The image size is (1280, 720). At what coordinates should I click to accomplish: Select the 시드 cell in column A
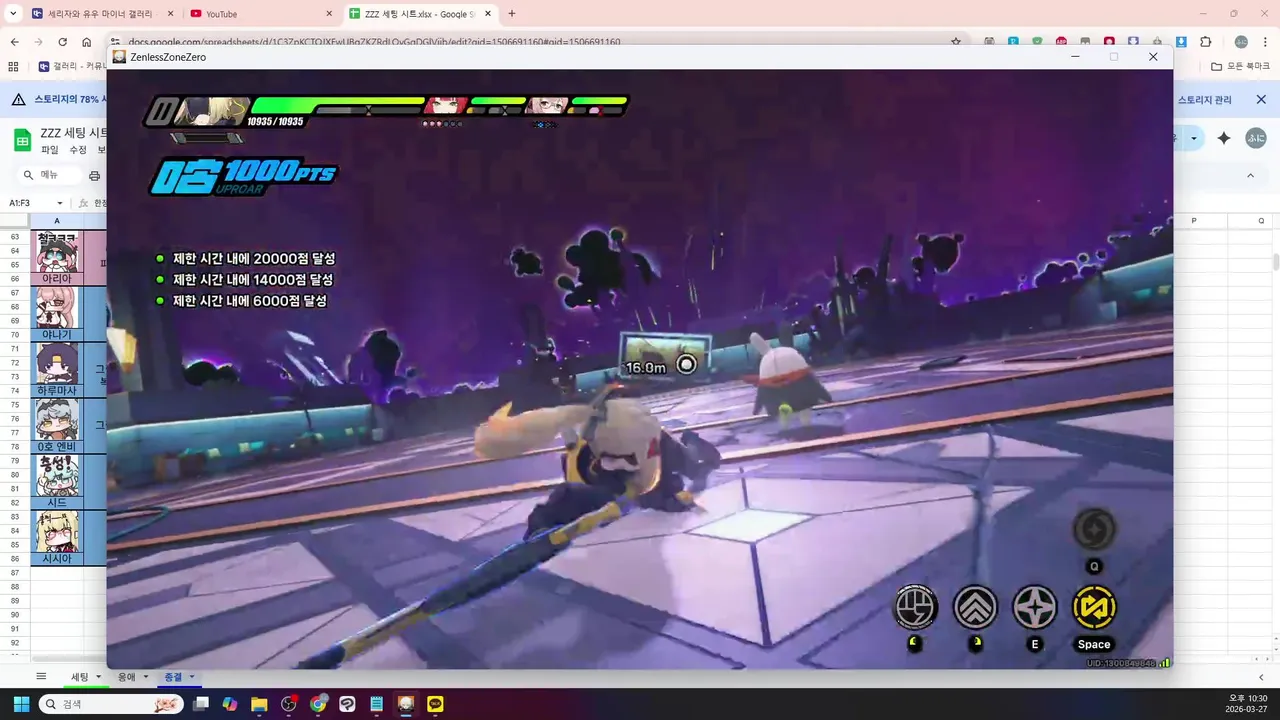[x=56, y=503]
